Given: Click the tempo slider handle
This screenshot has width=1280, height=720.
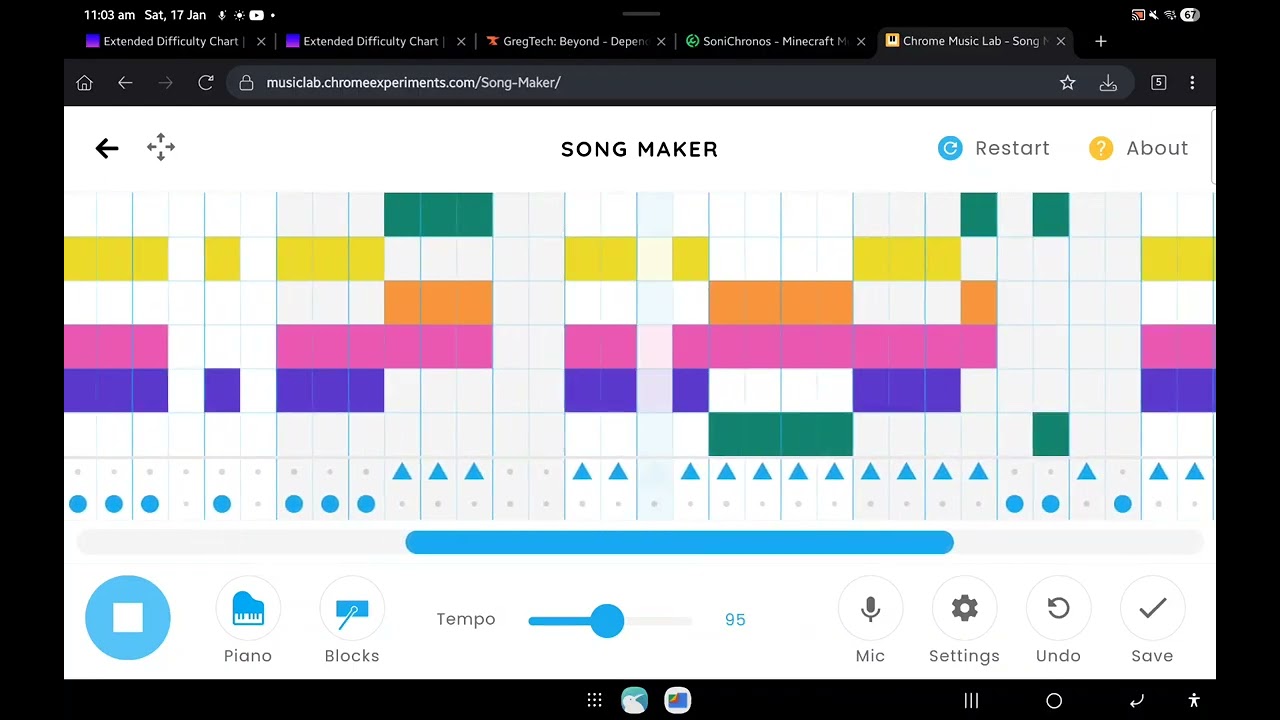Looking at the screenshot, I should [x=607, y=620].
